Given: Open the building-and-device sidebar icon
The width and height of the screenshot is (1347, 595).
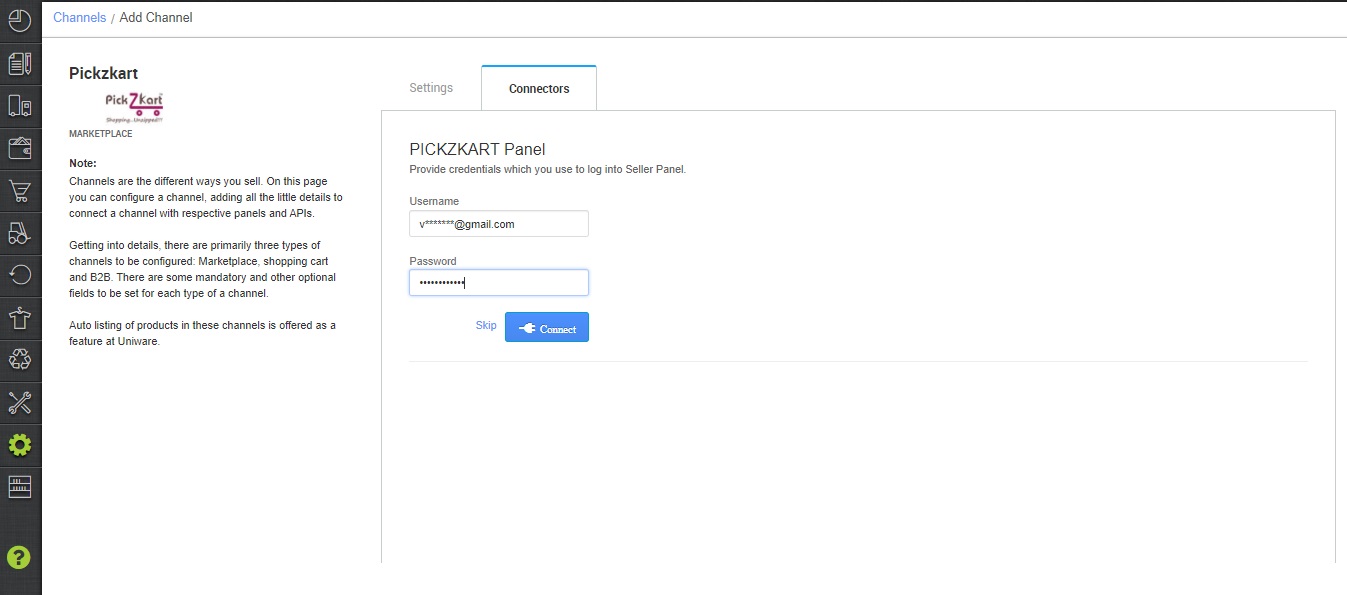Looking at the screenshot, I should 20,106.
